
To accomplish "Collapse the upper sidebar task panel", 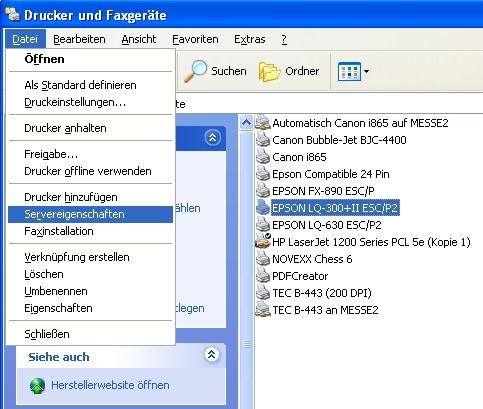I will coord(212,137).
